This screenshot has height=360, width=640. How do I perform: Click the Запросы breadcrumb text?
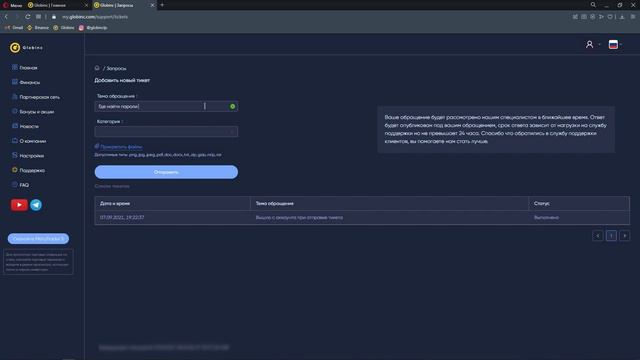(116, 69)
